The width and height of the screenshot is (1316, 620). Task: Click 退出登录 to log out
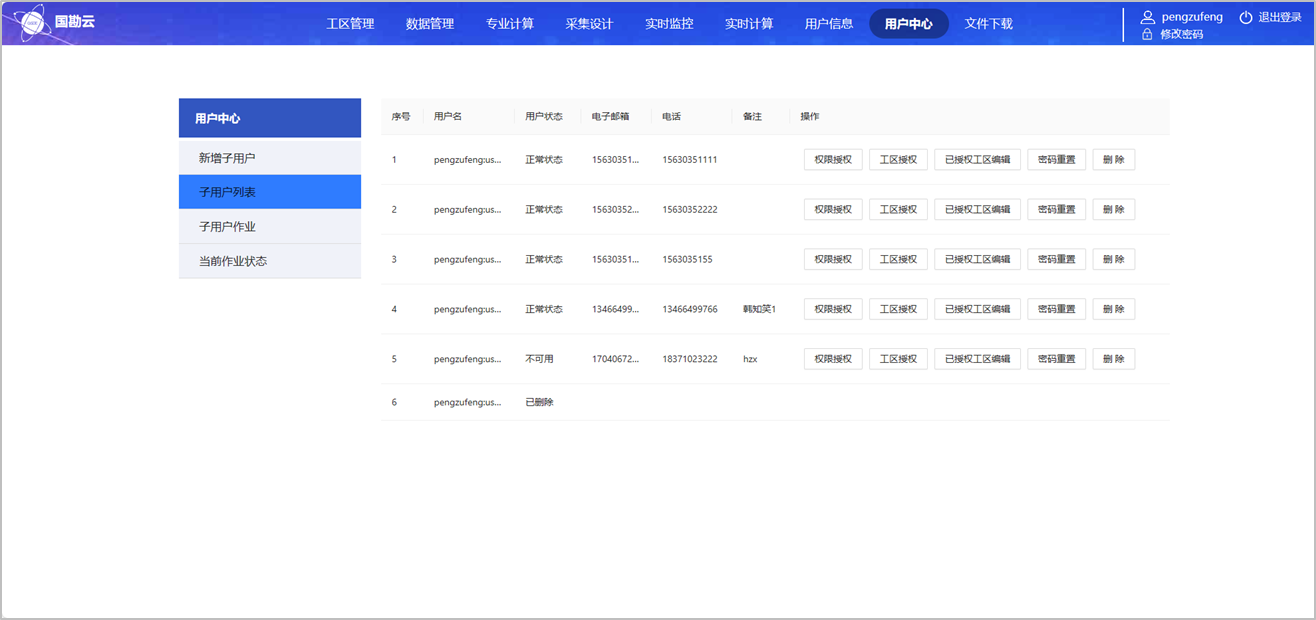tap(1280, 17)
